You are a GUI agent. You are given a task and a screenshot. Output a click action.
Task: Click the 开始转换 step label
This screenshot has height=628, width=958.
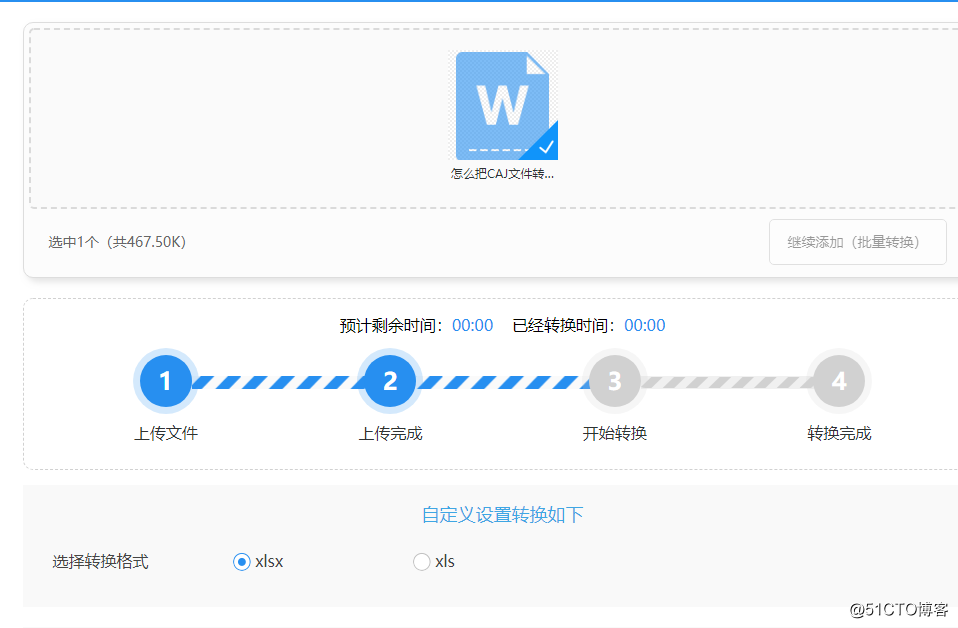[x=615, y=434]
